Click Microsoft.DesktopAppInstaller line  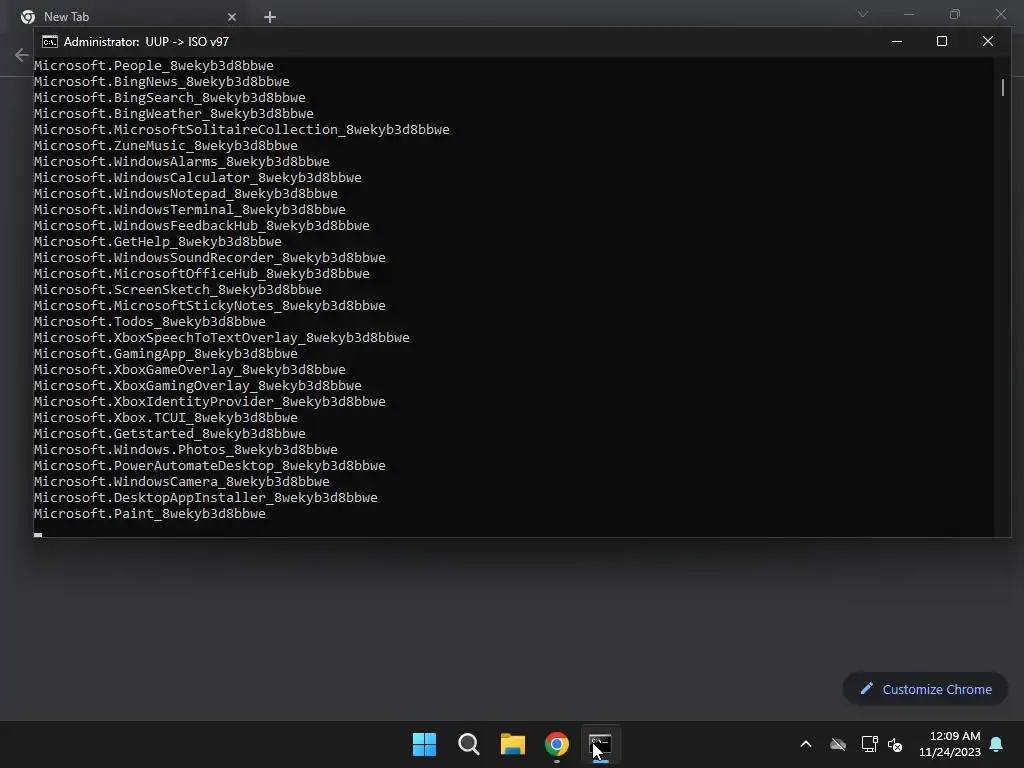[206, 498]
